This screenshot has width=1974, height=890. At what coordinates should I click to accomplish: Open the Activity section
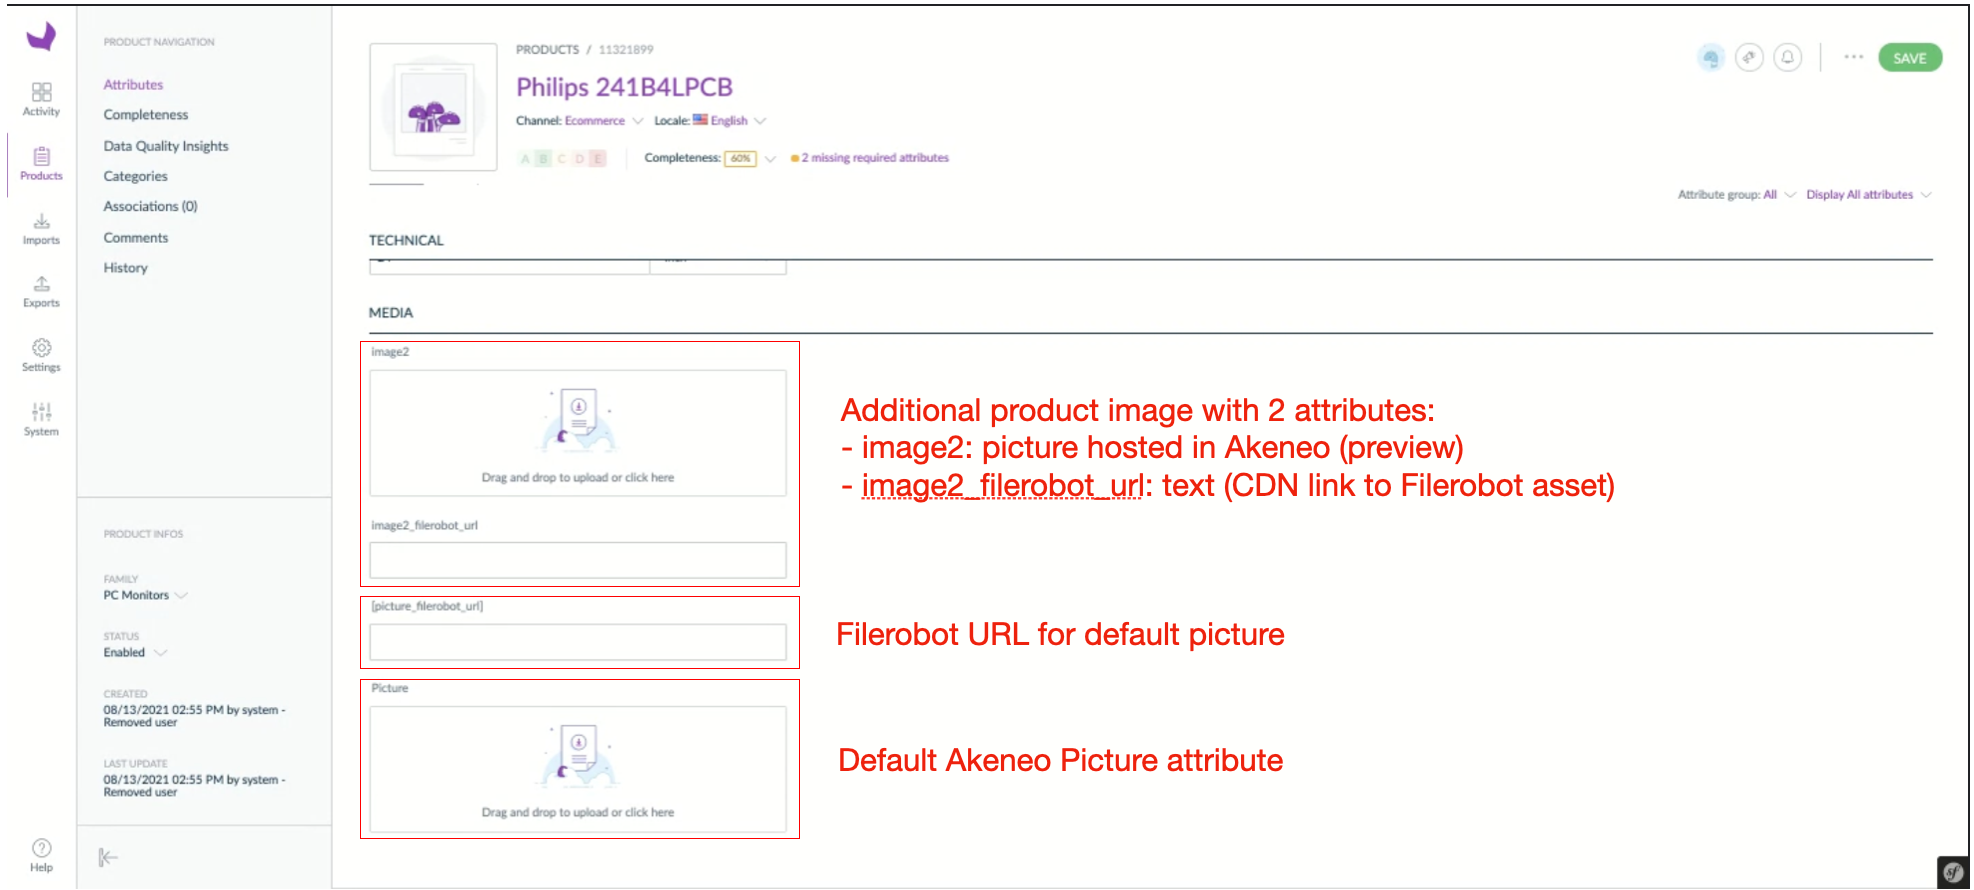41,99
